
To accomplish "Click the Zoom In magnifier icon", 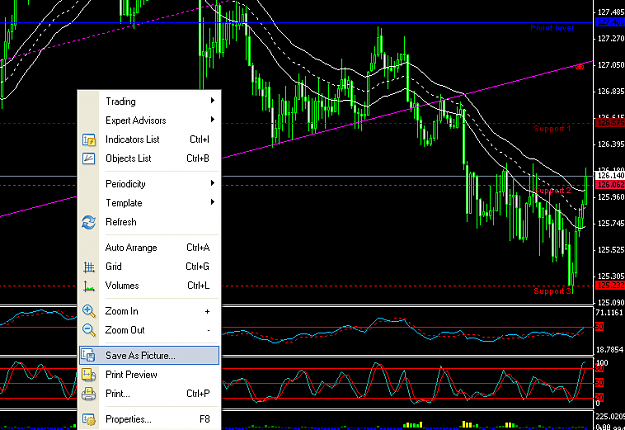I will click(x=88, y=311).
